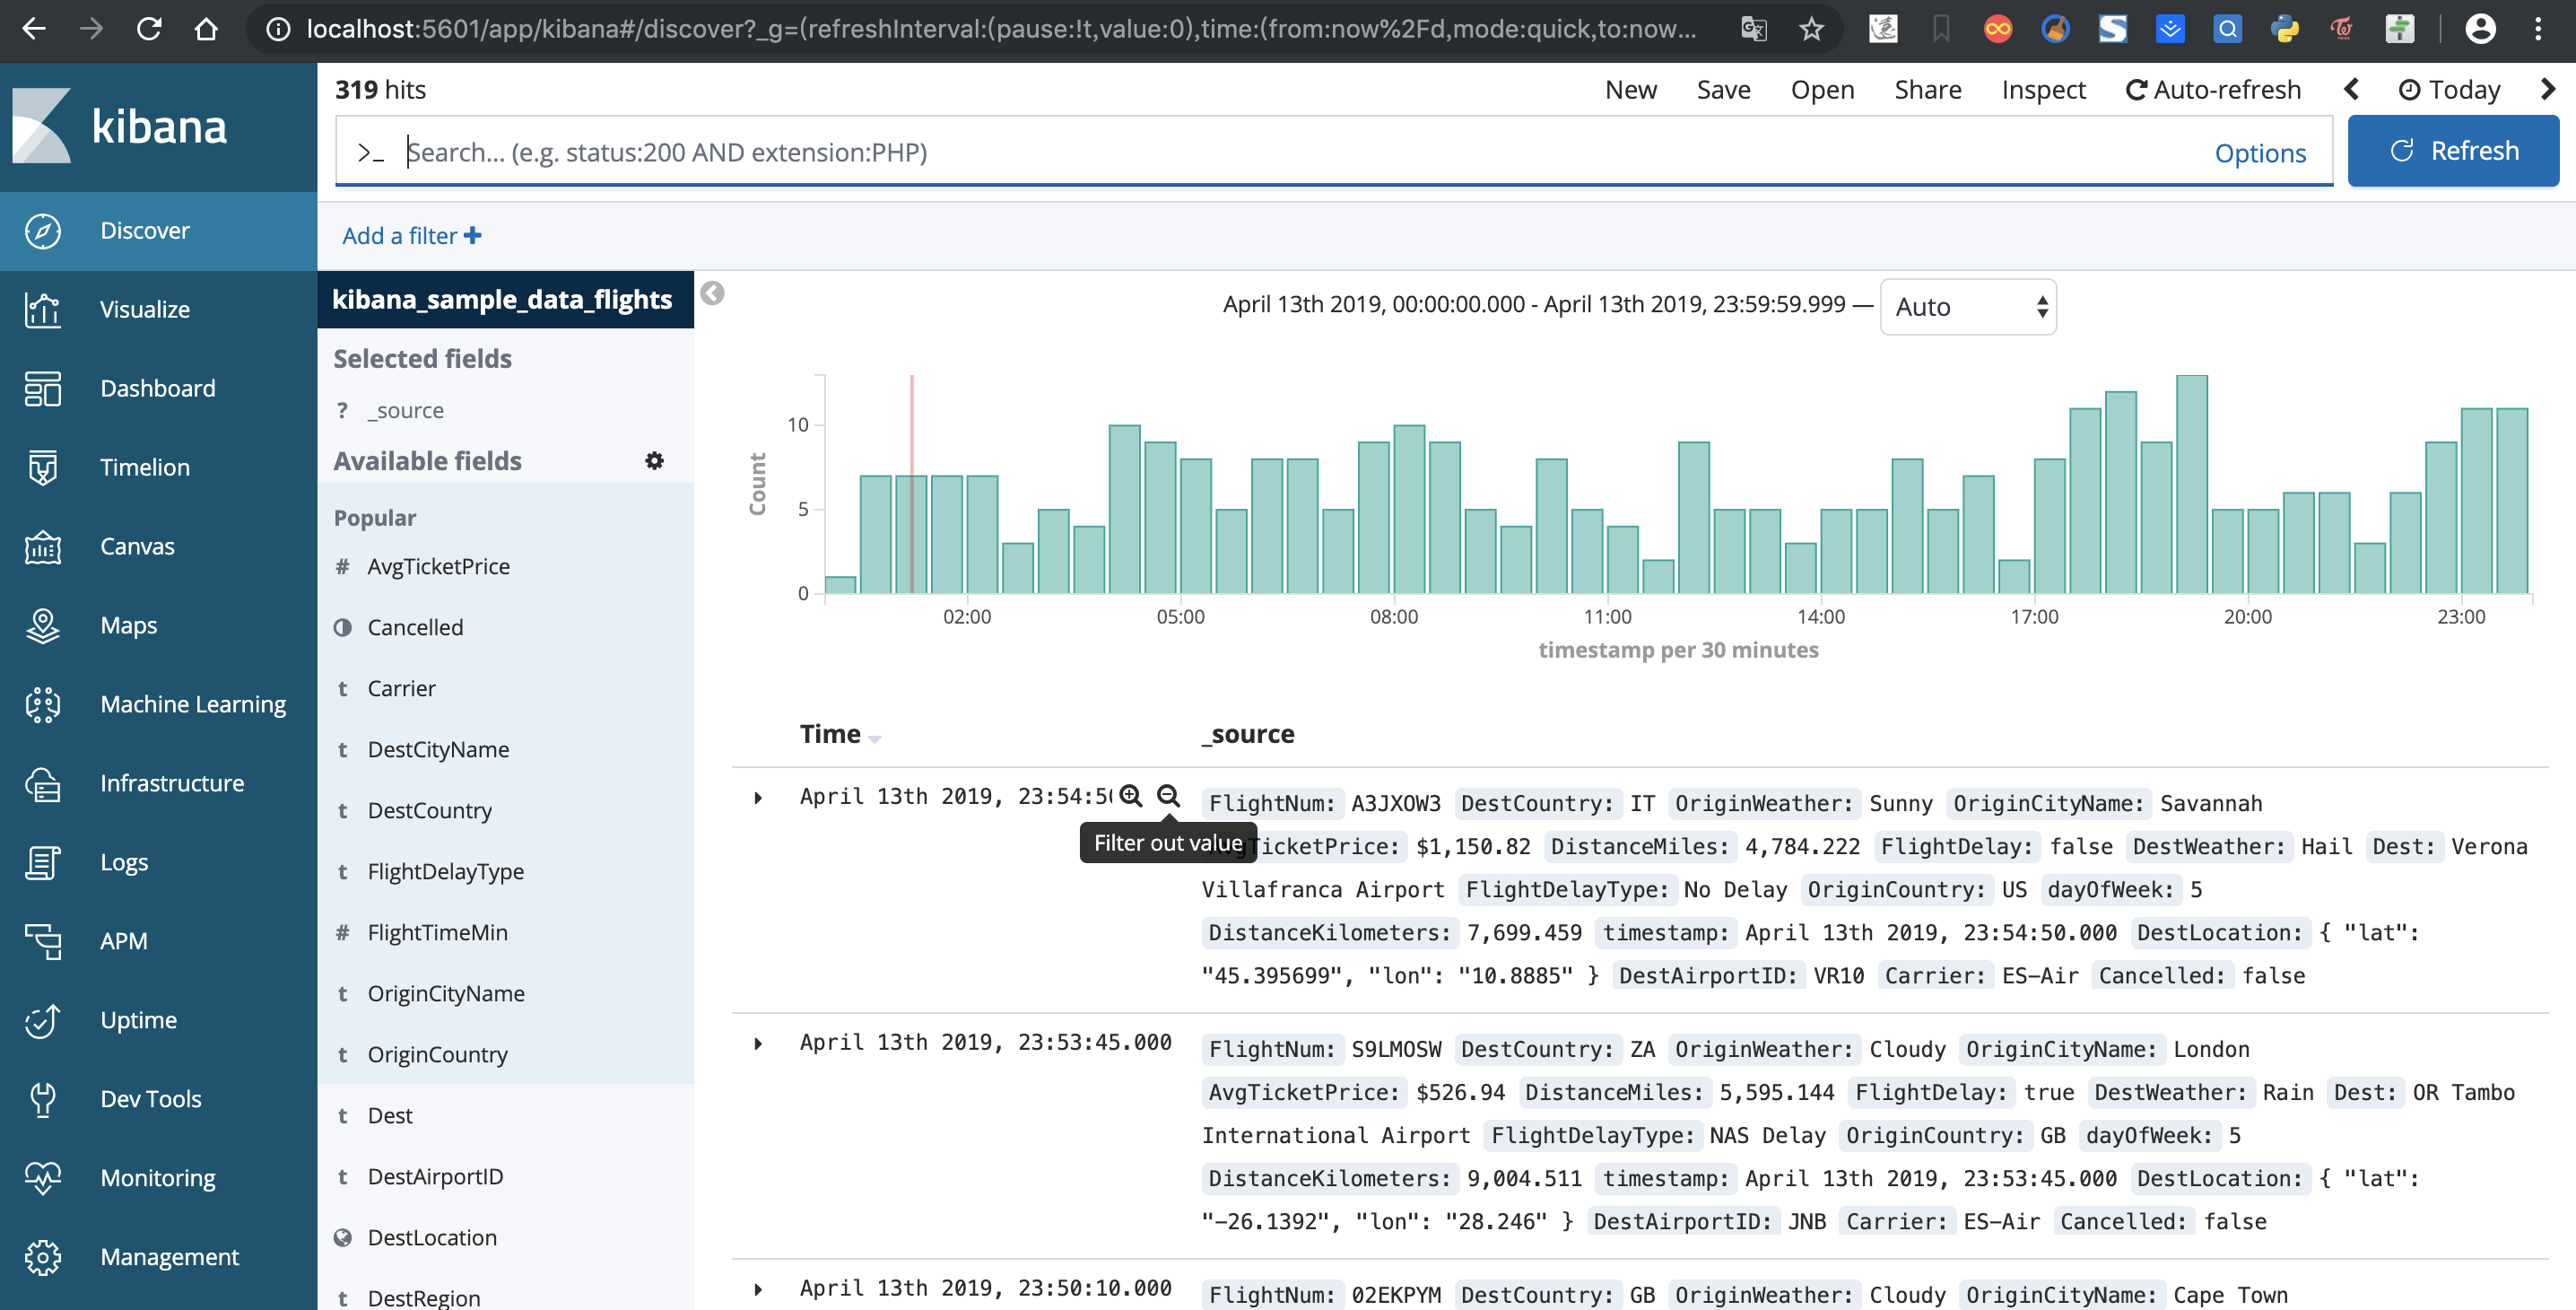
Task: Reload the page with the browser reload icon
Action: point(149,29)
